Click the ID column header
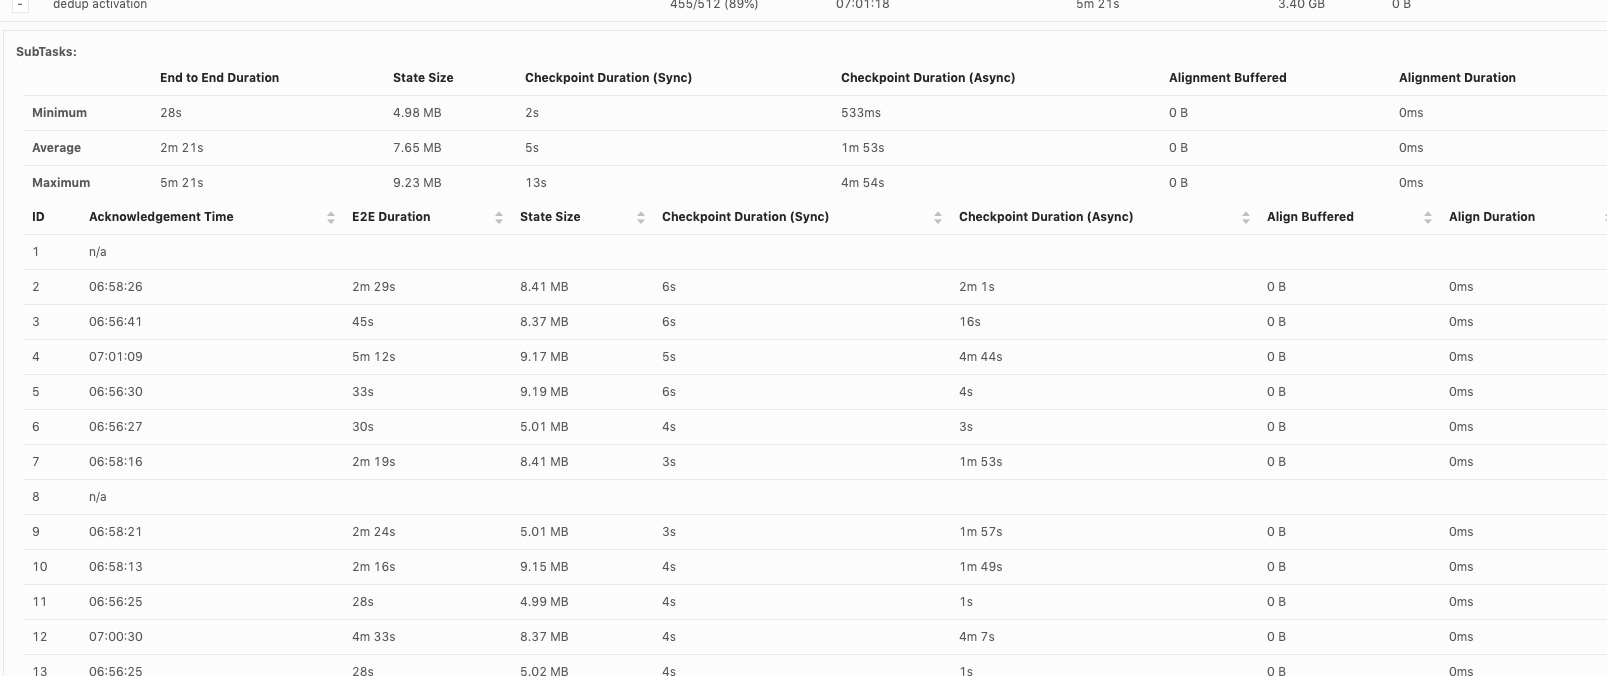 click(38, 217)
